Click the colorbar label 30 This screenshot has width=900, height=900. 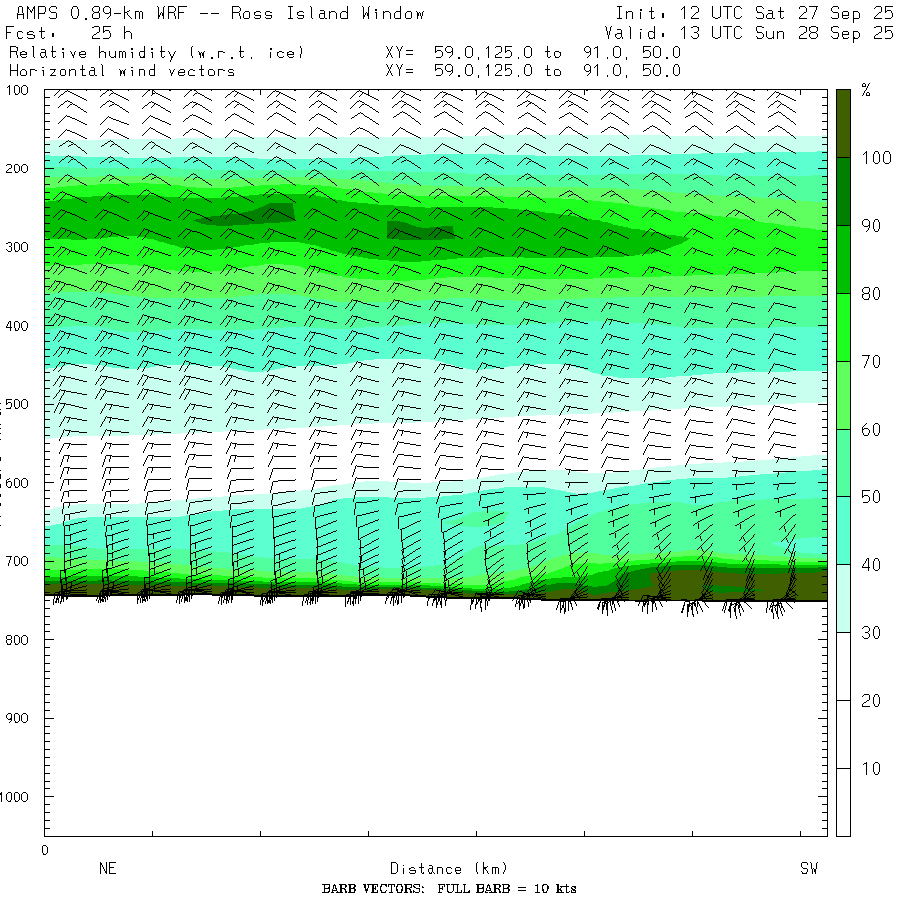point(871,633)
